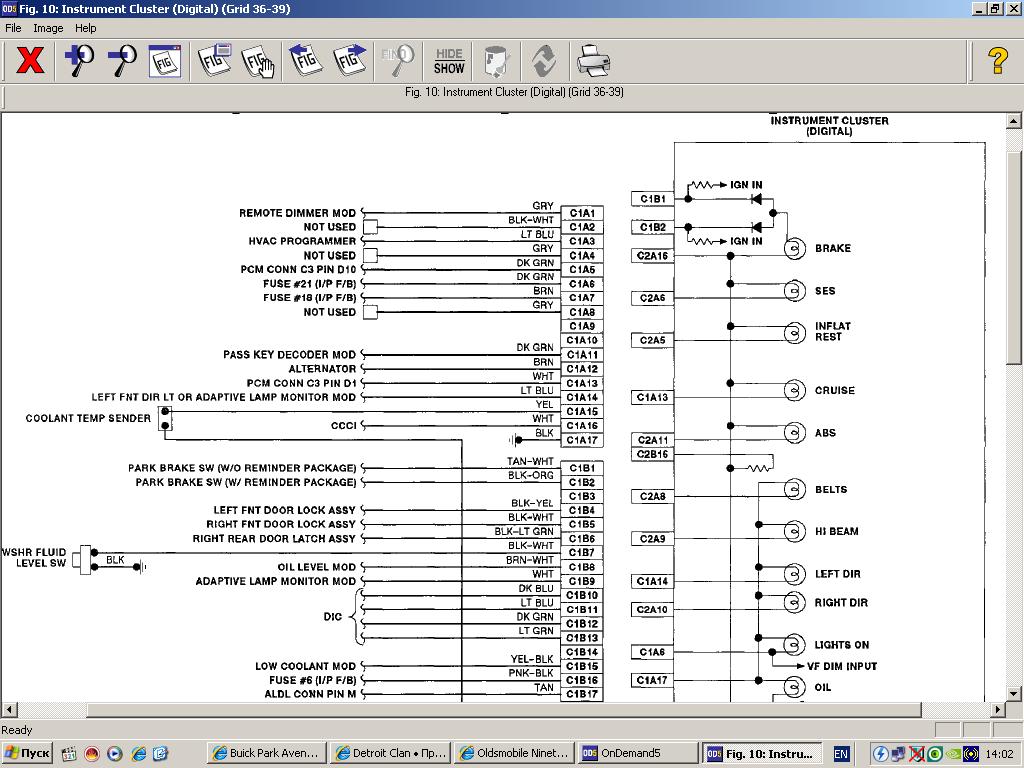
Task: Open the figure in new window icon
Action: [x=215, y=61]
